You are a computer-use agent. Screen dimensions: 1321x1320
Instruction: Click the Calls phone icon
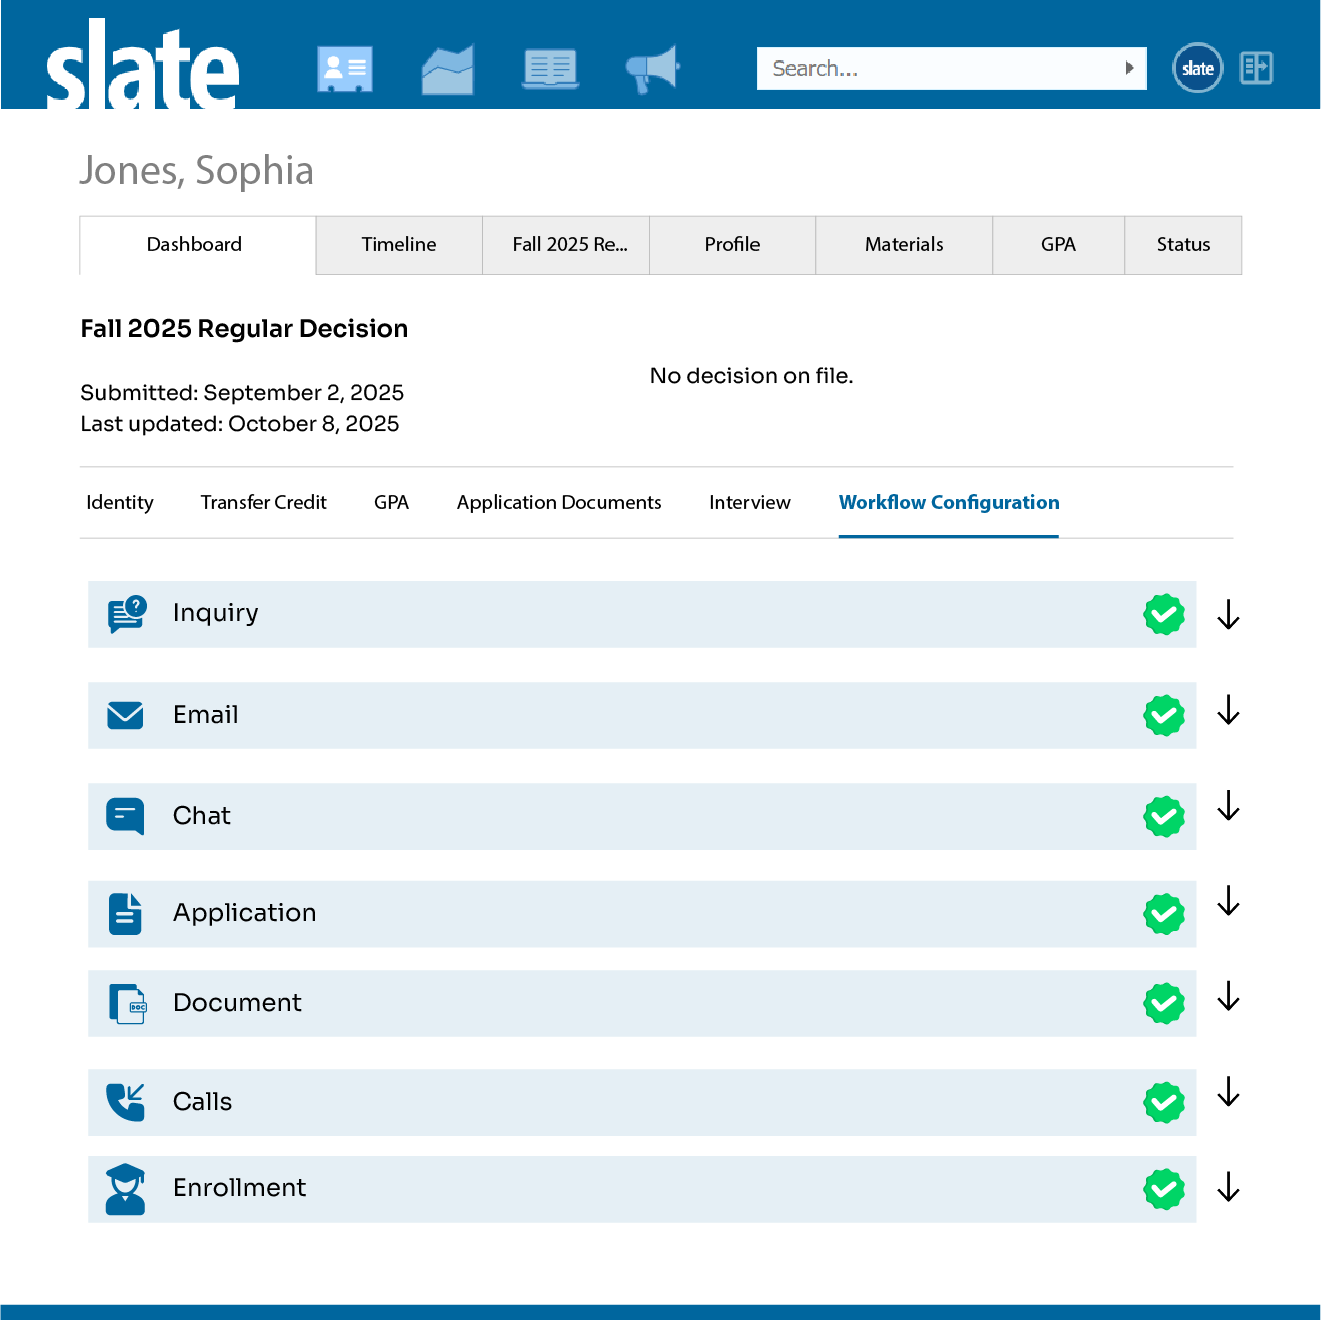point(126,1102)
